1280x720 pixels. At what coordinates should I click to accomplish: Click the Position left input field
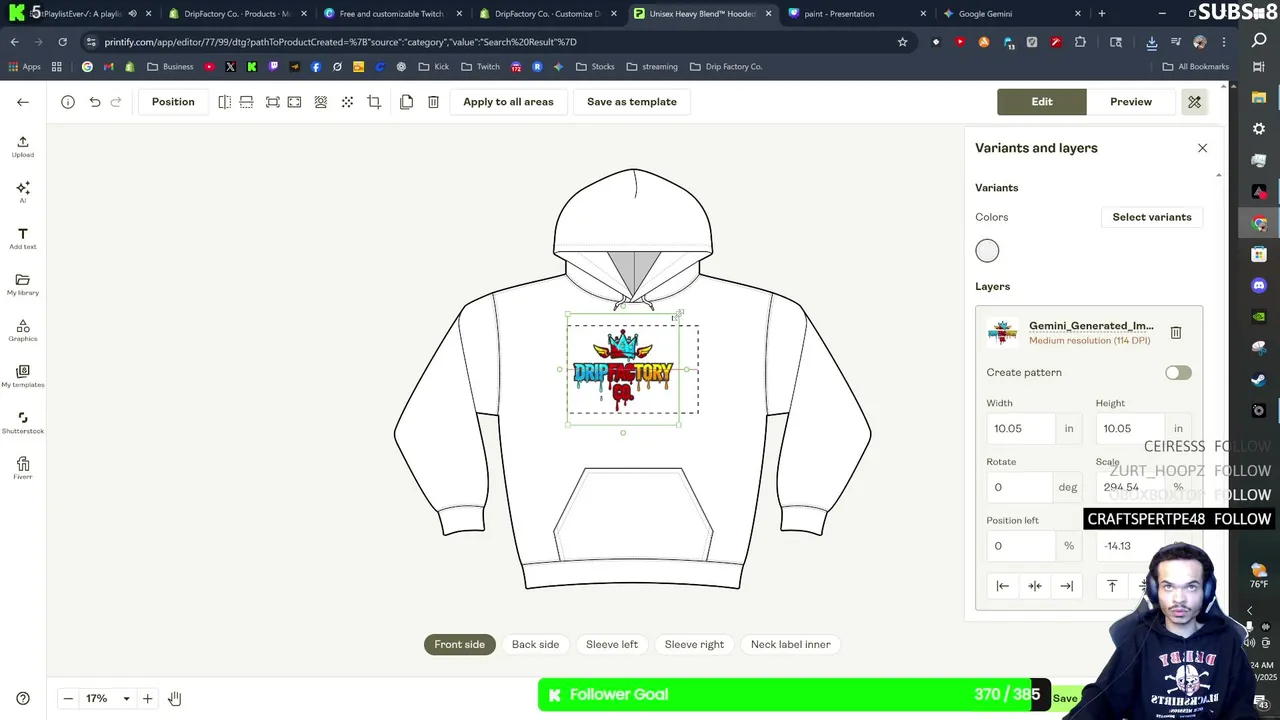[x=1020, y=546]
